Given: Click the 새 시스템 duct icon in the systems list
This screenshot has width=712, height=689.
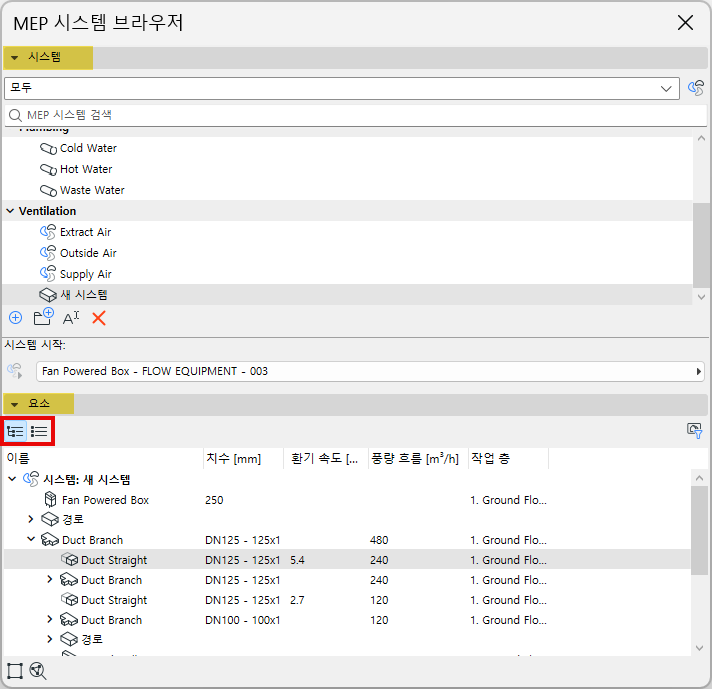Looking at the screenshot, I should pyautogui.click(x=48, y=295).
